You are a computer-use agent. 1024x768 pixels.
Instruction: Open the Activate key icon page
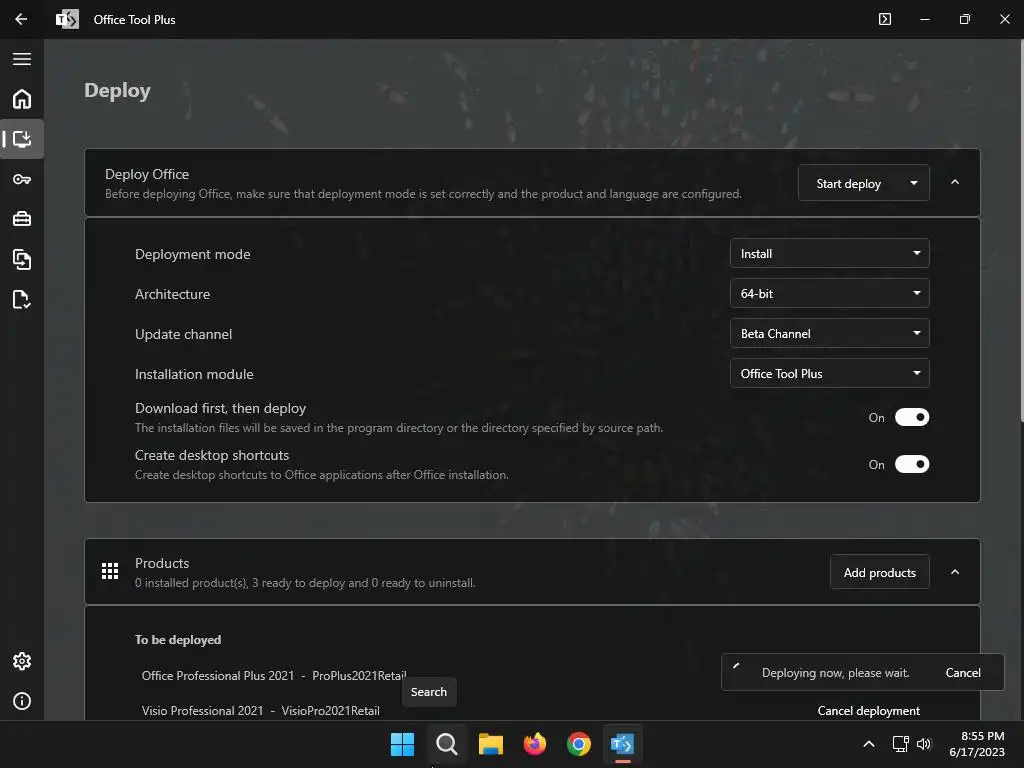pos(22,179)
